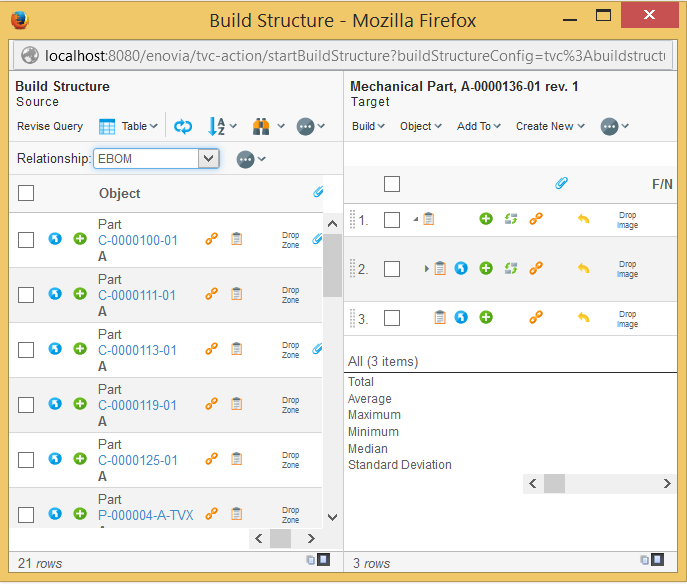Image resolution: width=687 pixels, height=584 pixels.
Task: Click the Revise Query button
Action: coord(50,126)
